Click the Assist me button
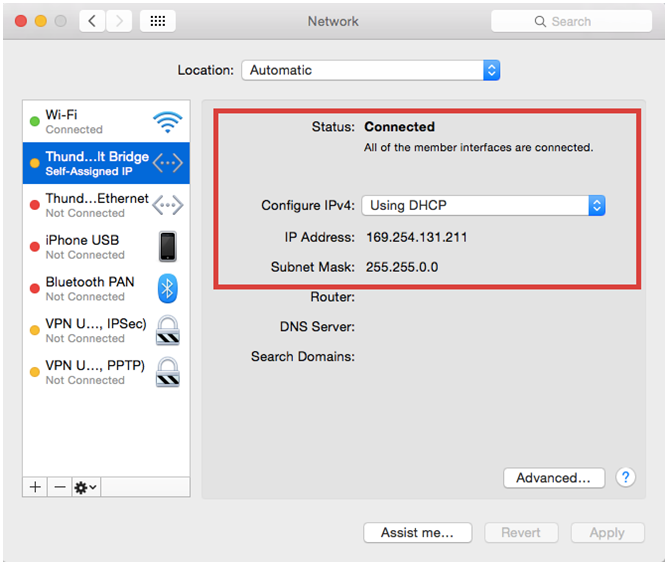The width and height of the screenshot is (668, 565). click(x=417, y=533)
